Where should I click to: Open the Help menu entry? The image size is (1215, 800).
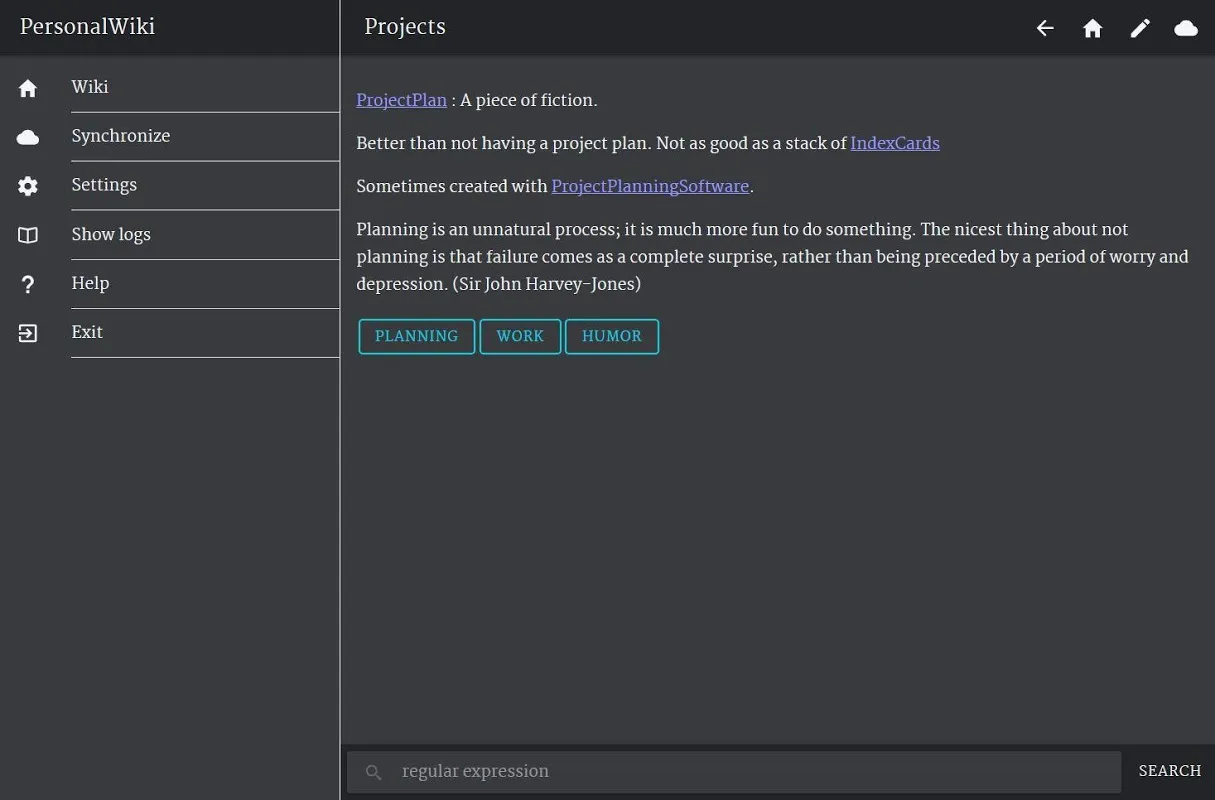point(170,283)
